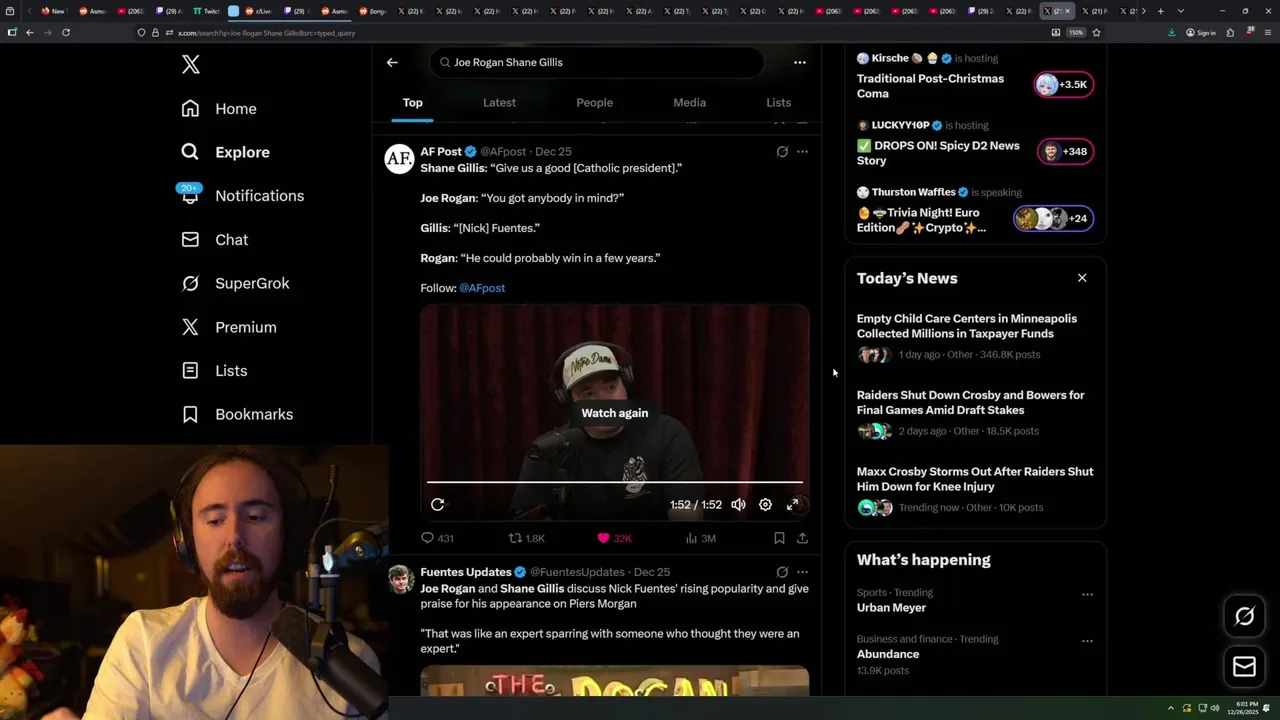Open Explore in the sidebar
This screenshot has width=1280, height=720.
225,152
